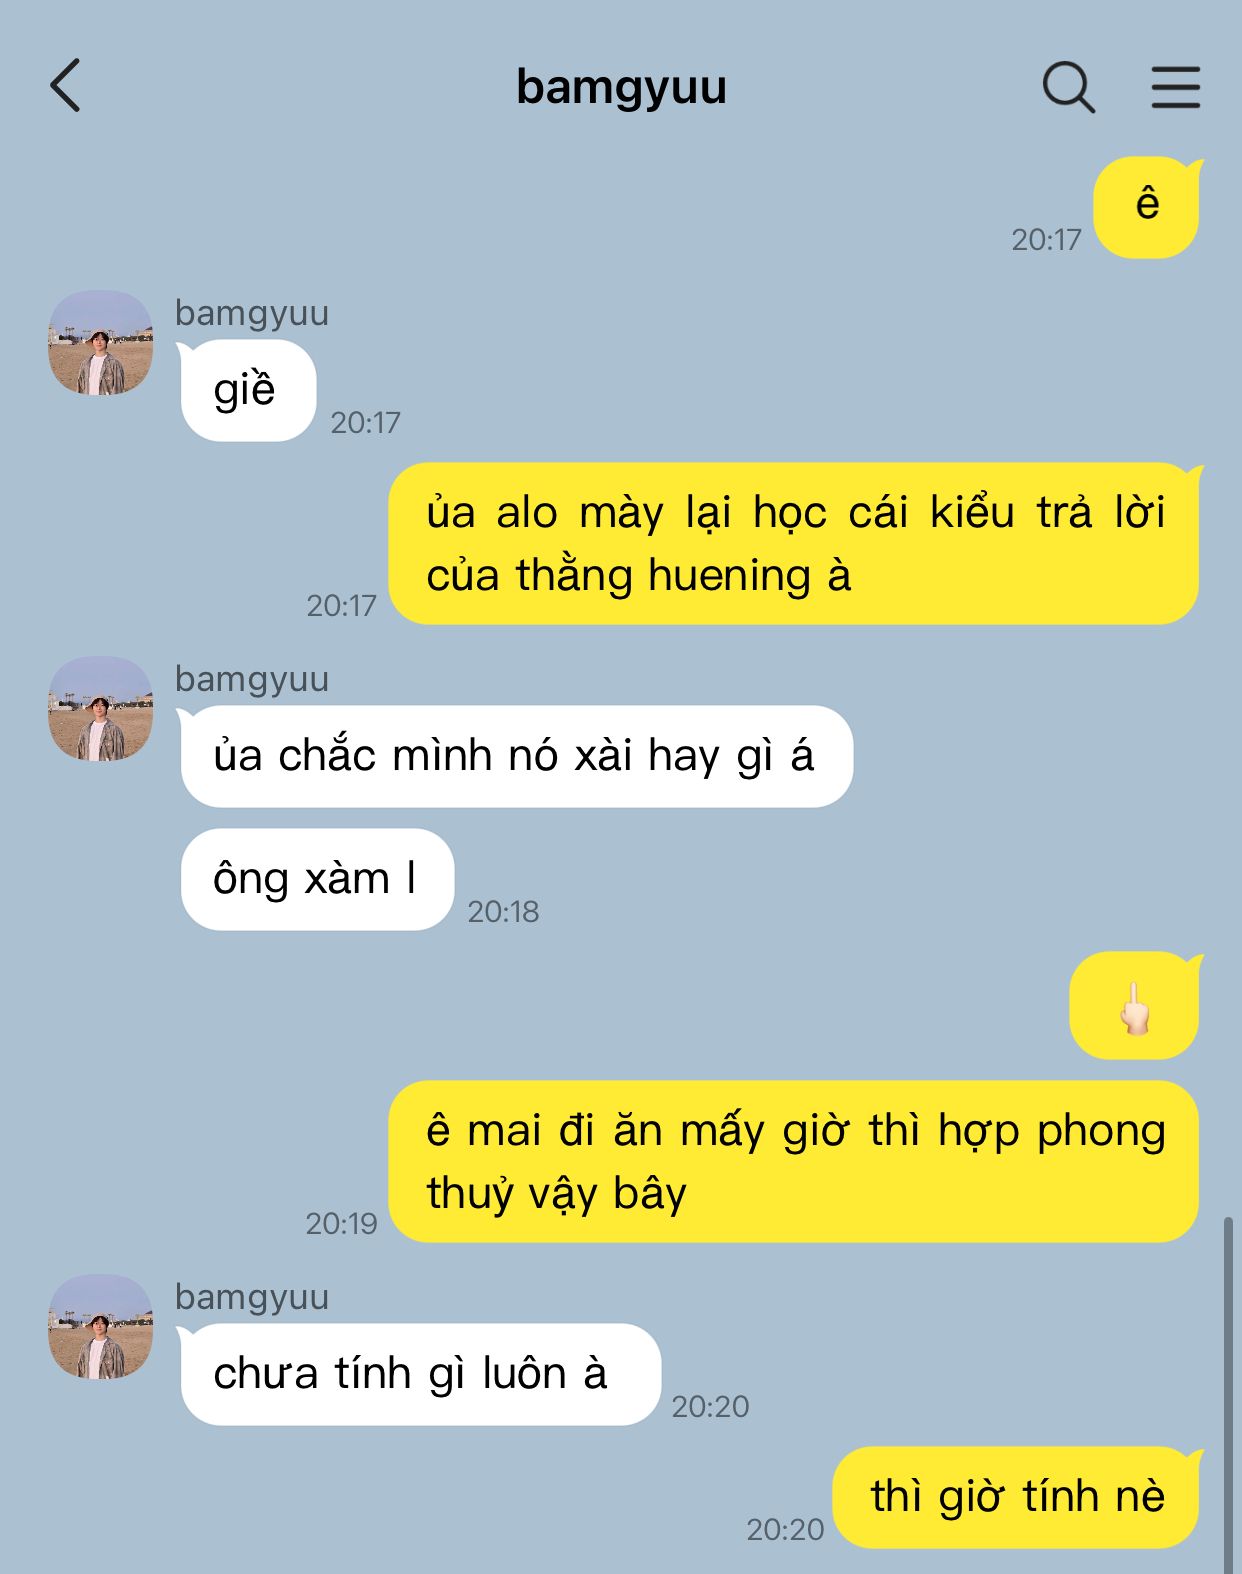This screenshot has width=1242, height=1574.
Task: Open the hamburger menu icon
Action: [1175, 87]
